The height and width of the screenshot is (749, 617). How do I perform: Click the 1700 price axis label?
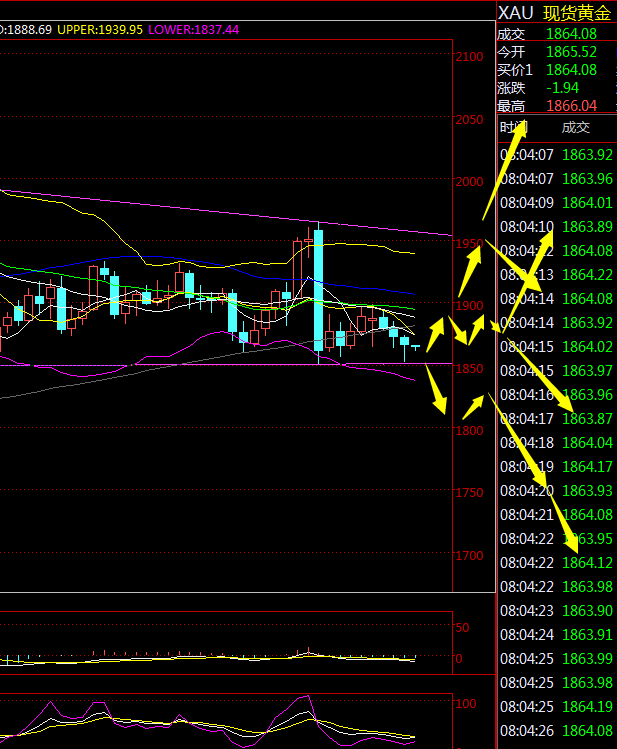click(468, 556)
